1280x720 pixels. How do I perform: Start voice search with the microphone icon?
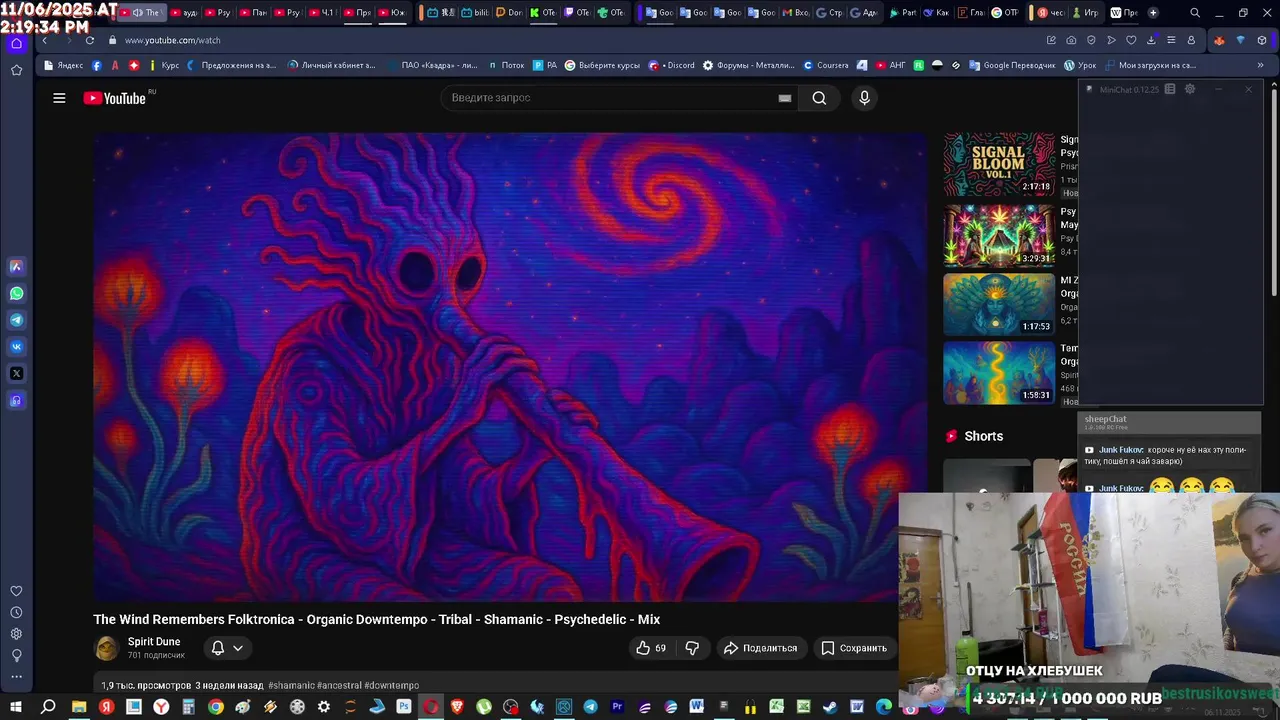pos(864,98)
